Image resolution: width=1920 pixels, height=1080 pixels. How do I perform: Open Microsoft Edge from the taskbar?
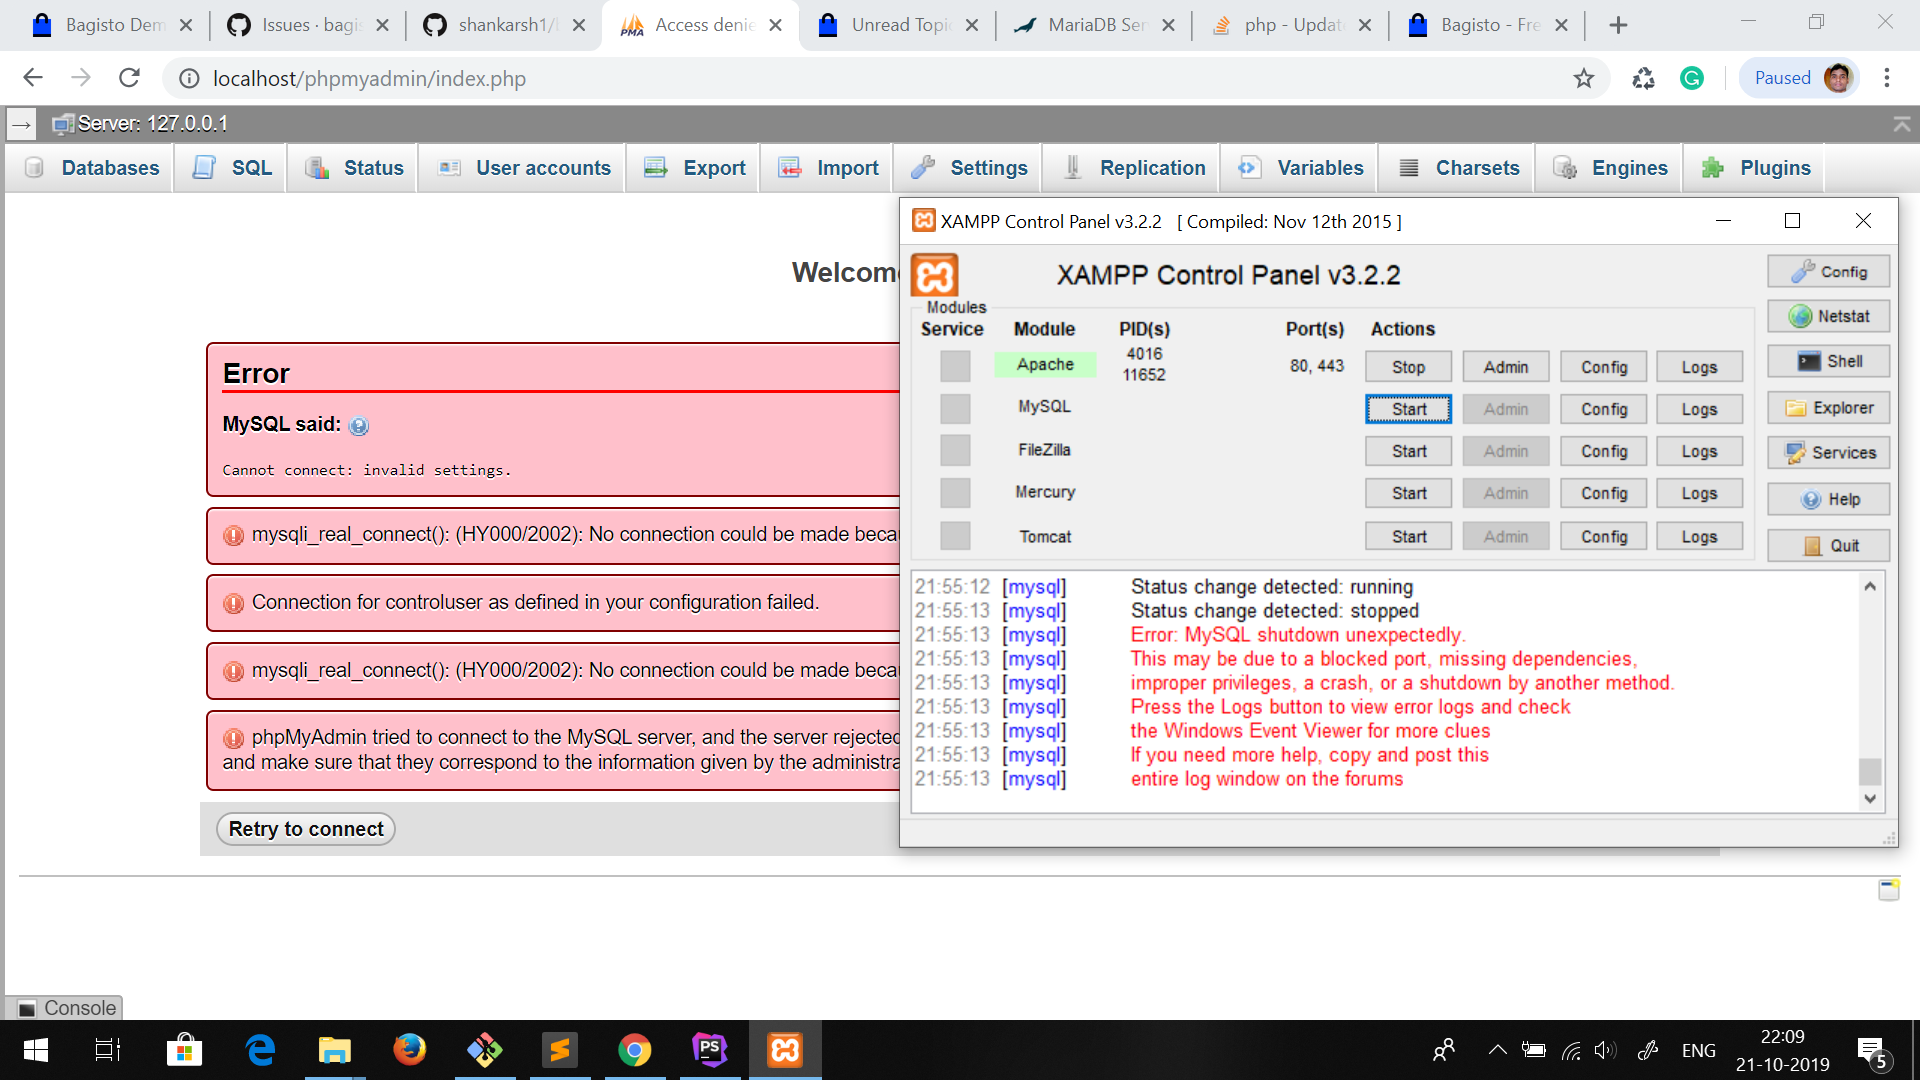pos(260,1050)
